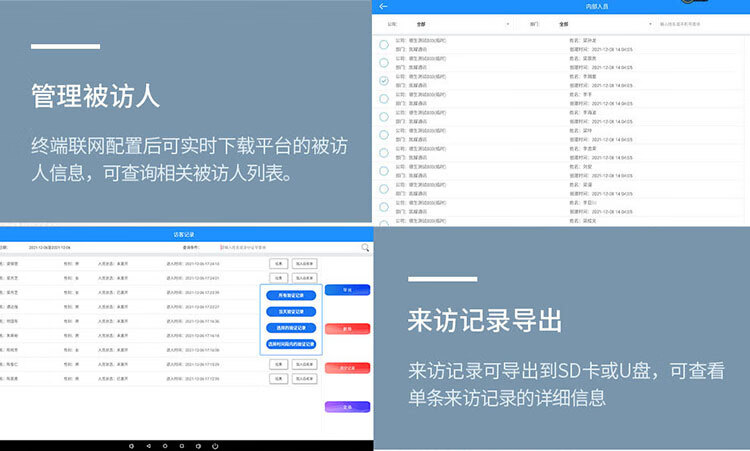Focus the name search field beside the department filter
The height and width of the screenshot is (451, 750).
coord(701,24)
